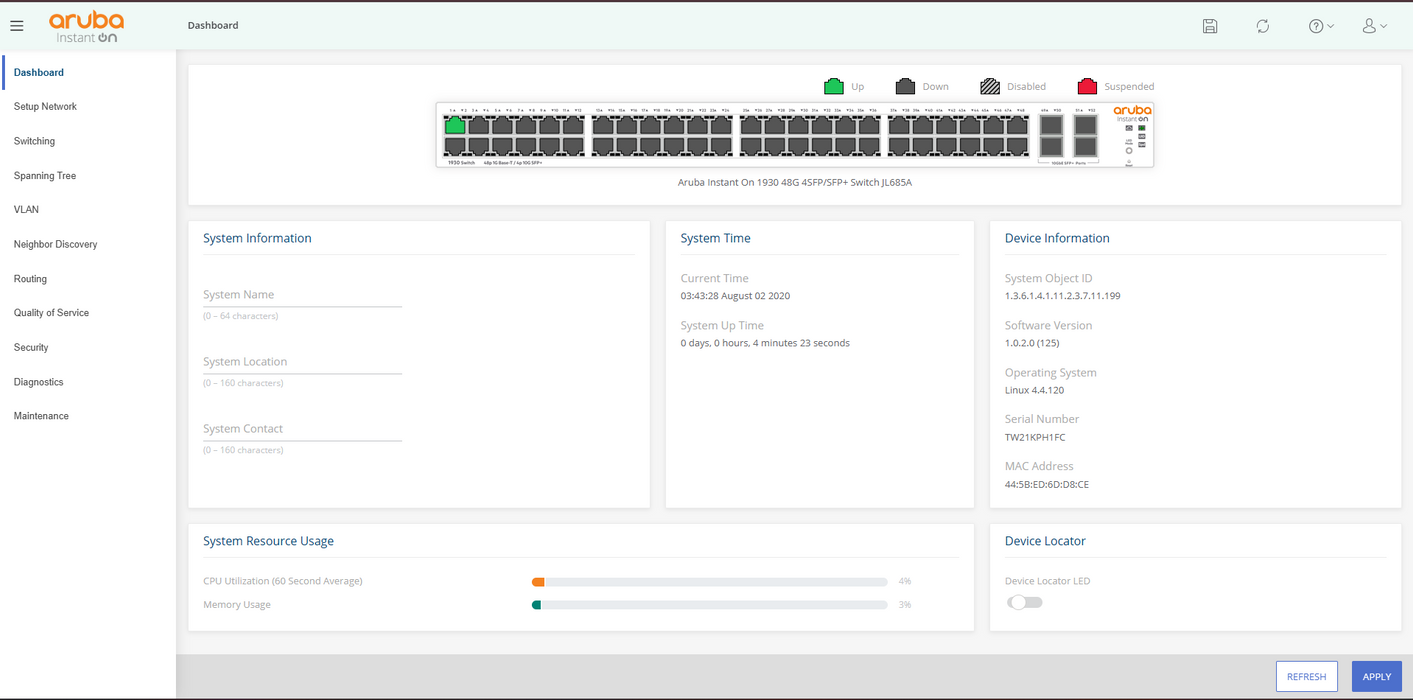Go to Switching section
This screenshot has width=1413, height=700.
34,142
